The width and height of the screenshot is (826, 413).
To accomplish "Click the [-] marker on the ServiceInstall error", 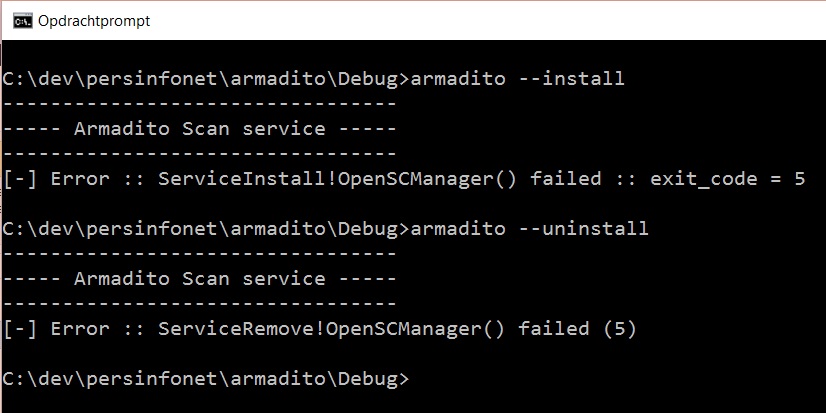I will (x=20, y=179).
